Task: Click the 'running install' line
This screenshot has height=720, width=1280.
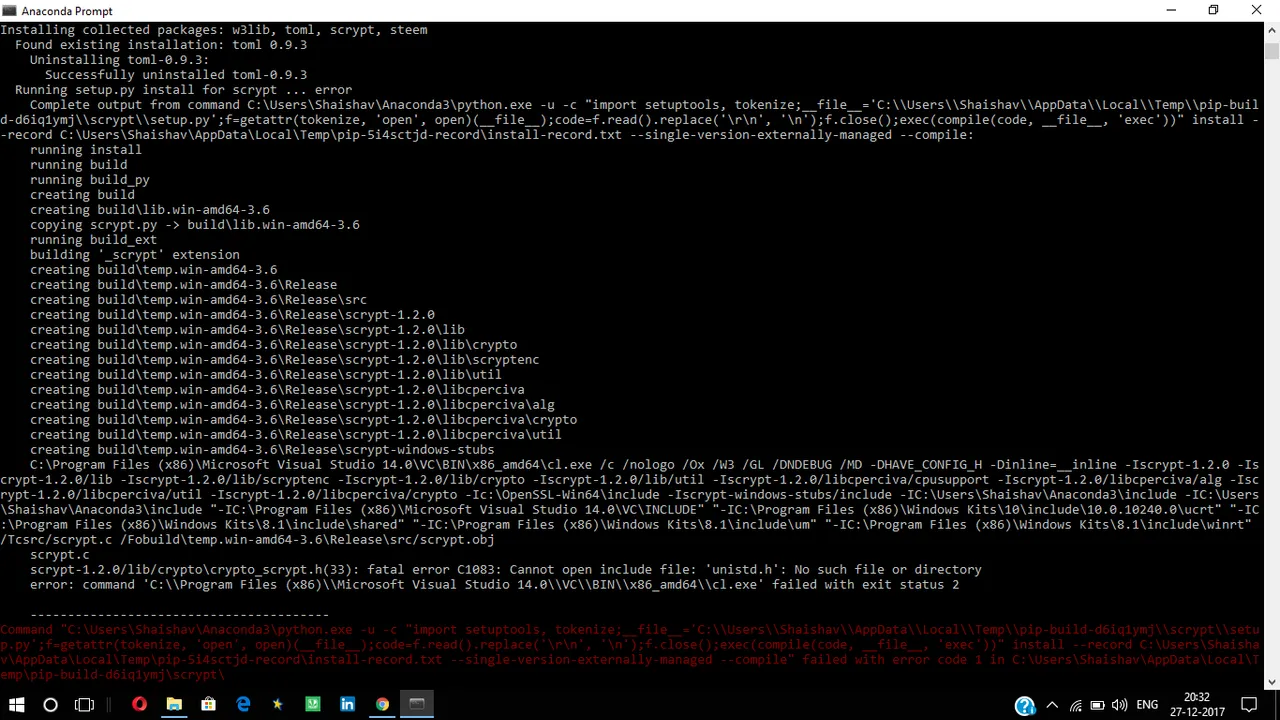Action: 86,150
